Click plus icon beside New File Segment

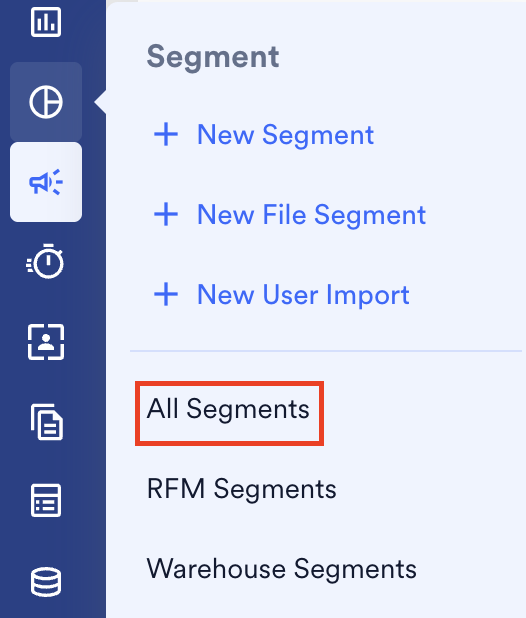(x=166, y=214)
